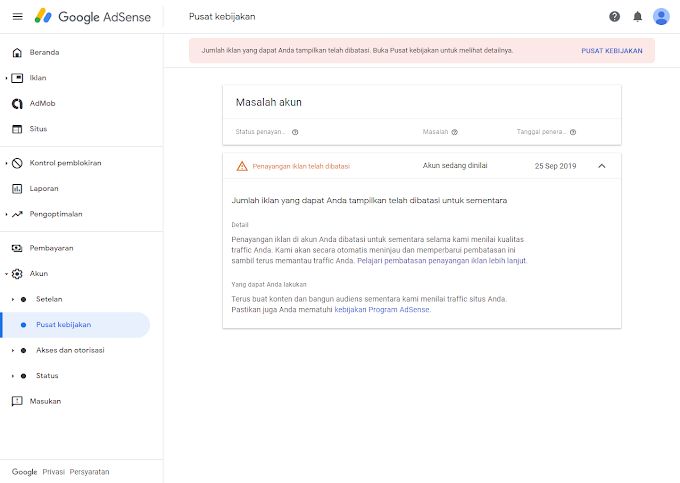
Task: Click the Masalah akun heading
Action: click(x=268, y=102)
